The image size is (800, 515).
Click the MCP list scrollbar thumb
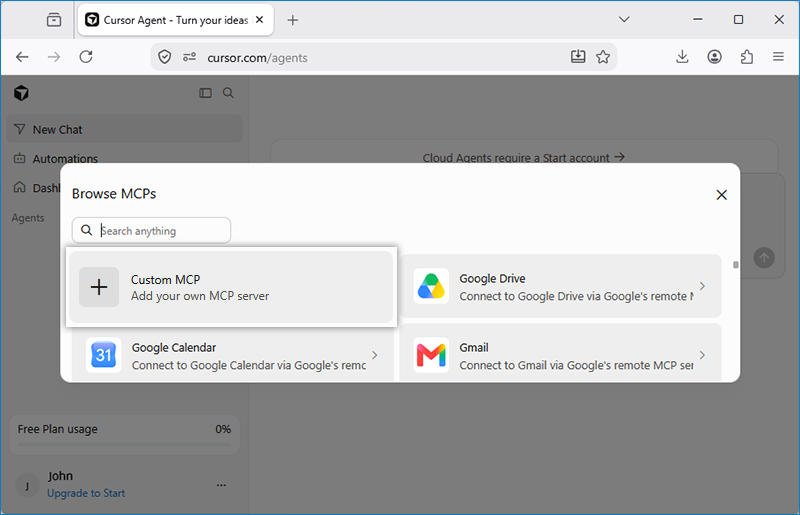[x=736, y=264]
